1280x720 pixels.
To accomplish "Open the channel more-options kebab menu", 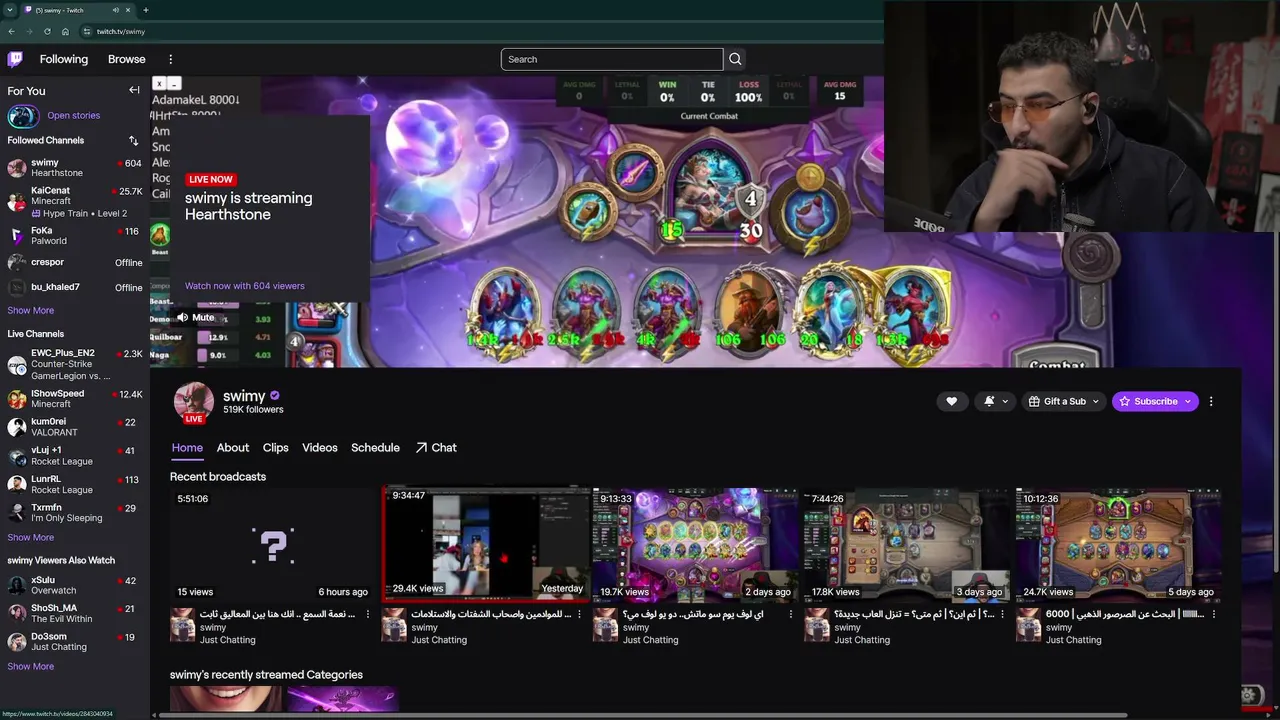I will pyautogui.click(x=1211, y=401).
